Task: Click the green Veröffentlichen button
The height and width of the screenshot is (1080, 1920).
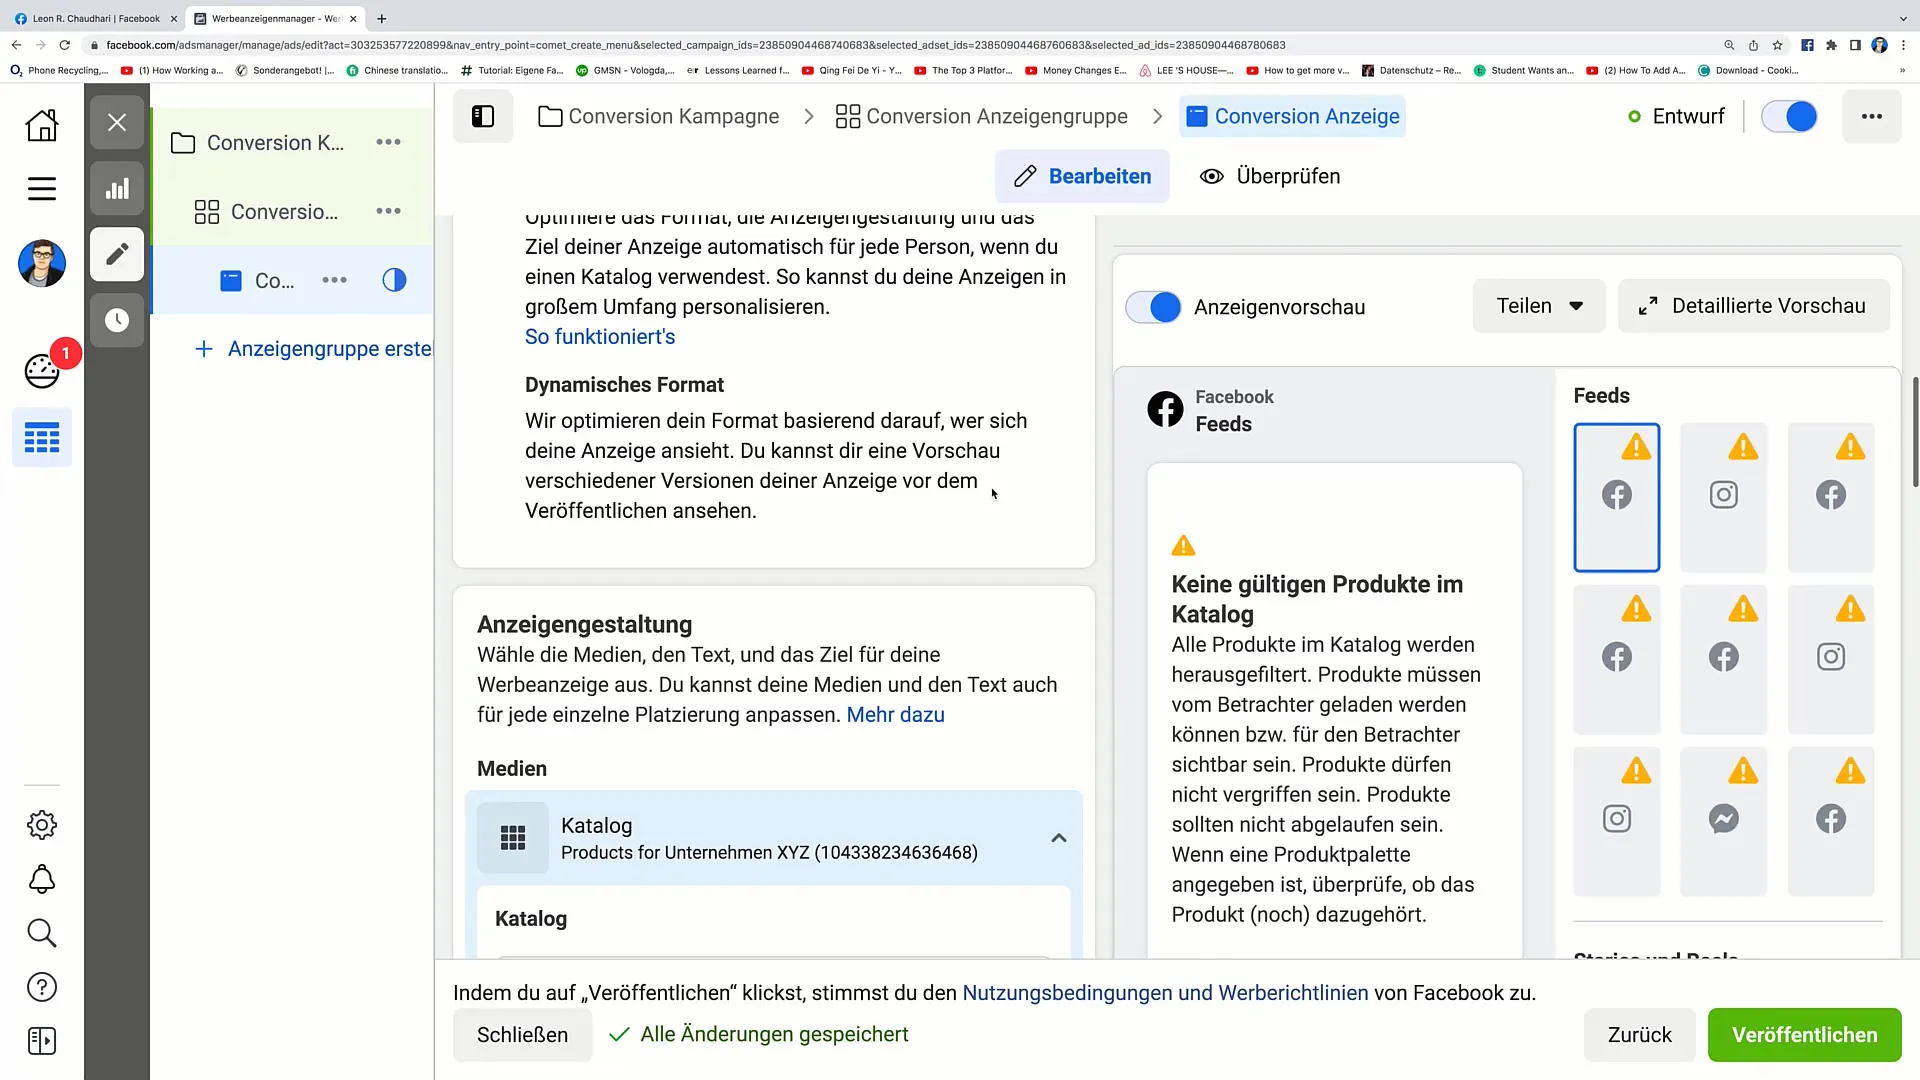Action: [1804, 1035]
